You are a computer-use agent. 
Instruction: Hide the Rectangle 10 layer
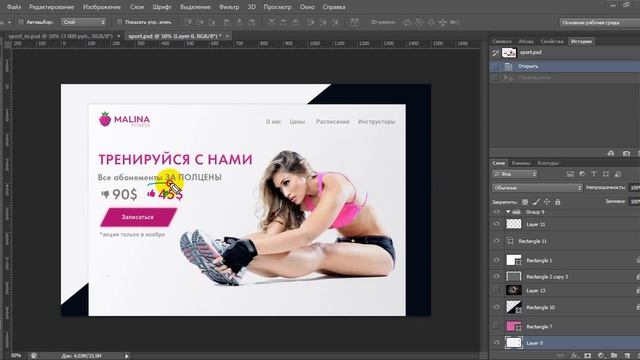tap(496, 307)
